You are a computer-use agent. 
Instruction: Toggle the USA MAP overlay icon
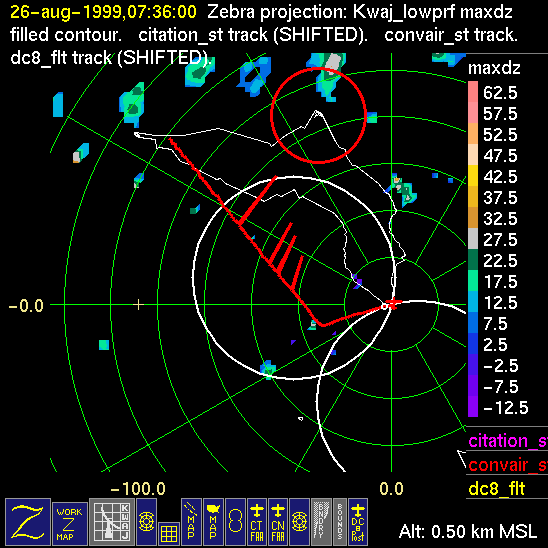(x=213, y=522)
